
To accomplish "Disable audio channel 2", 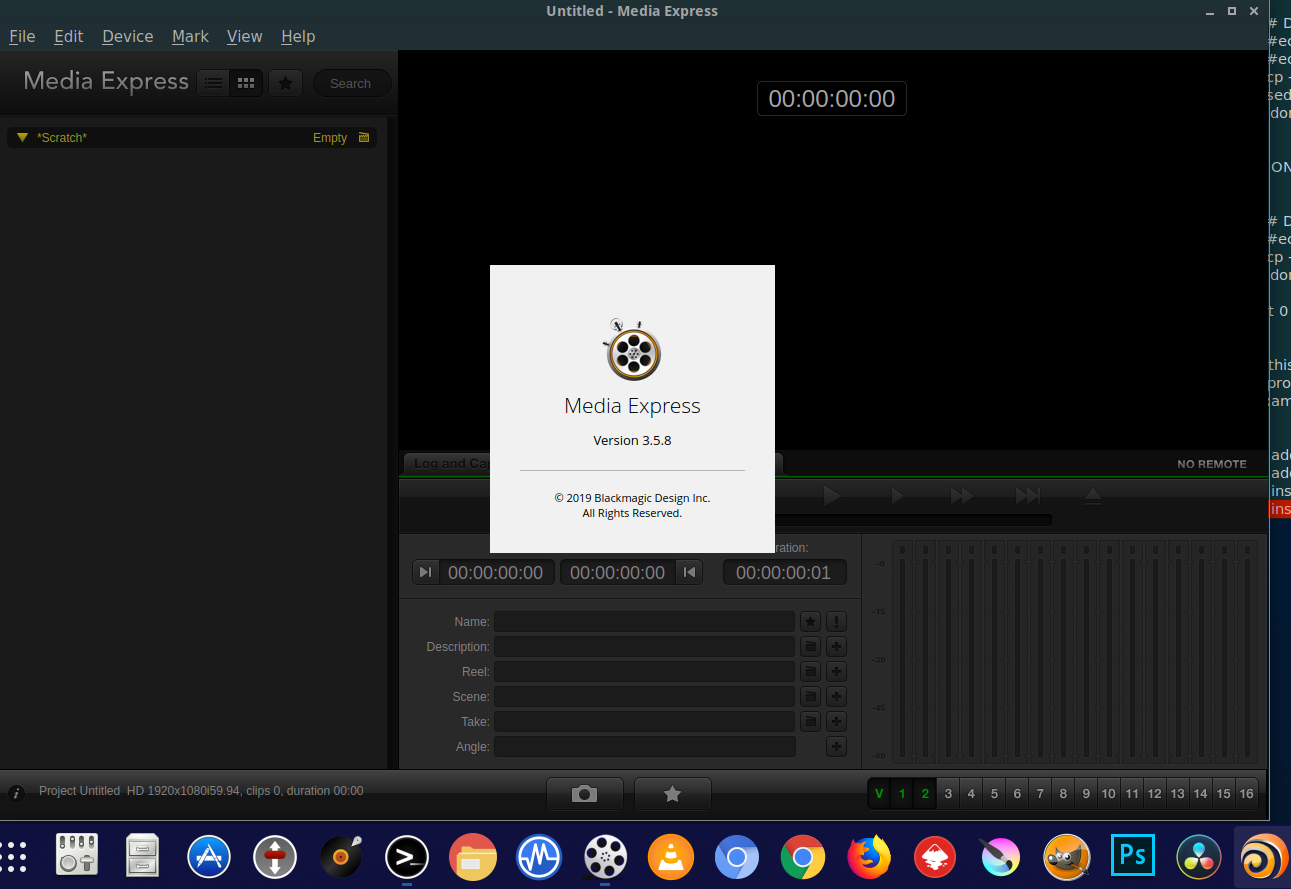I will pos(925,794).
